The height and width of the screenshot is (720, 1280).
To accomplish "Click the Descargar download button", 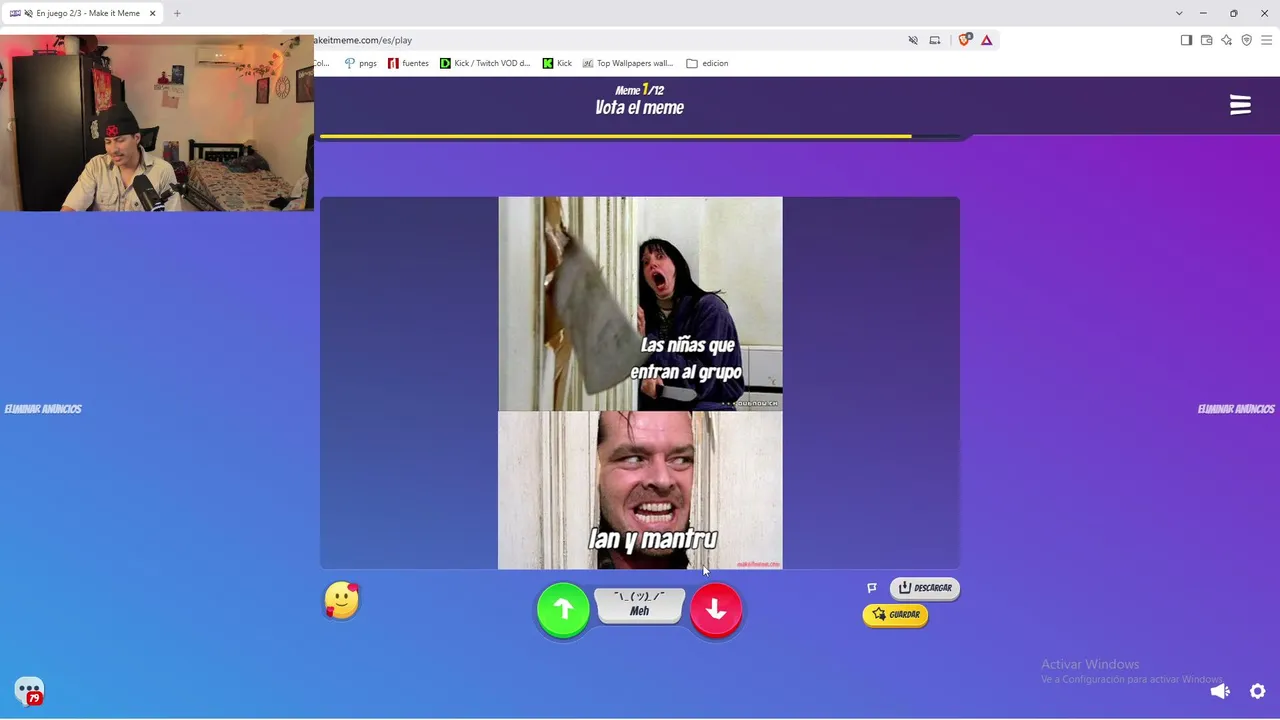I will pos(925,588).
